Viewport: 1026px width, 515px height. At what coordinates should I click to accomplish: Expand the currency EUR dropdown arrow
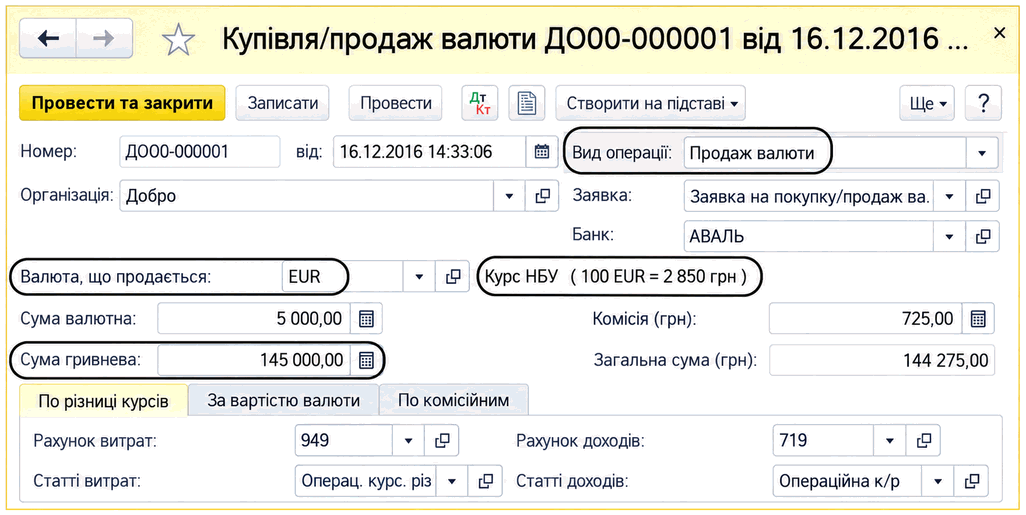pyautogui.click(x=420, y=277)
